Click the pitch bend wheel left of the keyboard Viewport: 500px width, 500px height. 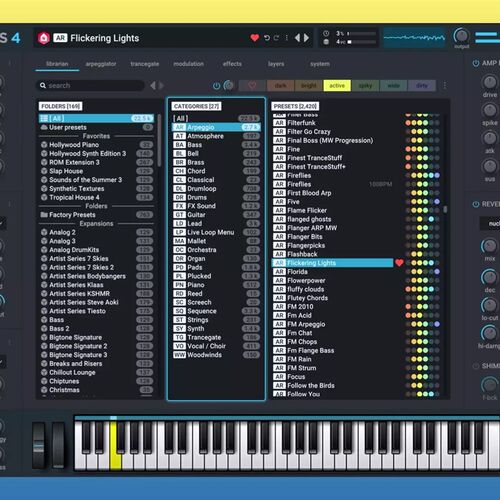[x=38, y=446]
